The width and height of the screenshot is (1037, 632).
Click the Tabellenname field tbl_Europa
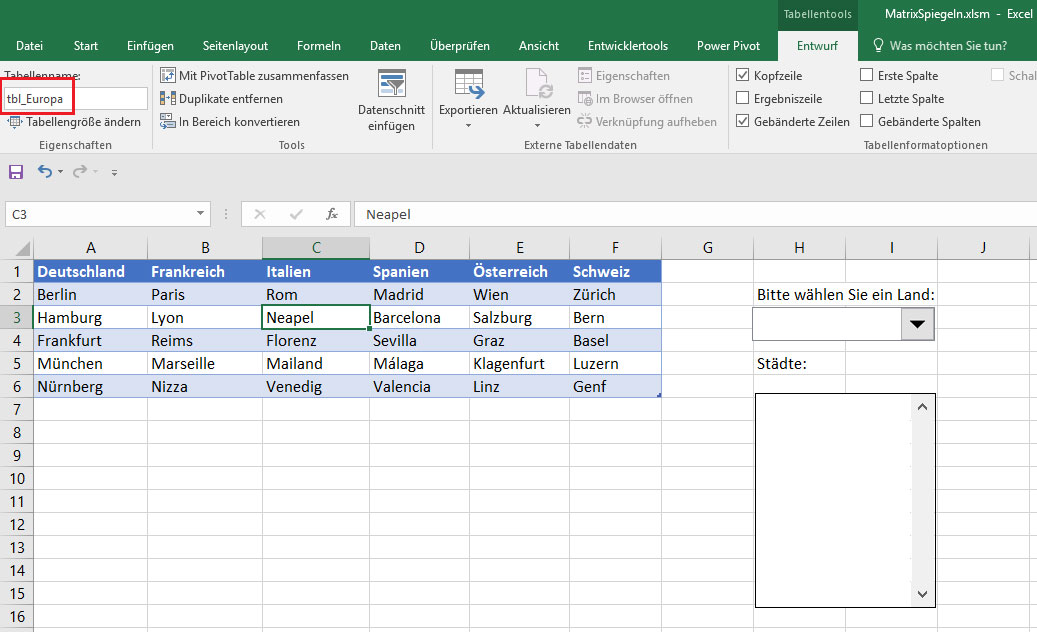pyautogui.click(x=75, y=99)
